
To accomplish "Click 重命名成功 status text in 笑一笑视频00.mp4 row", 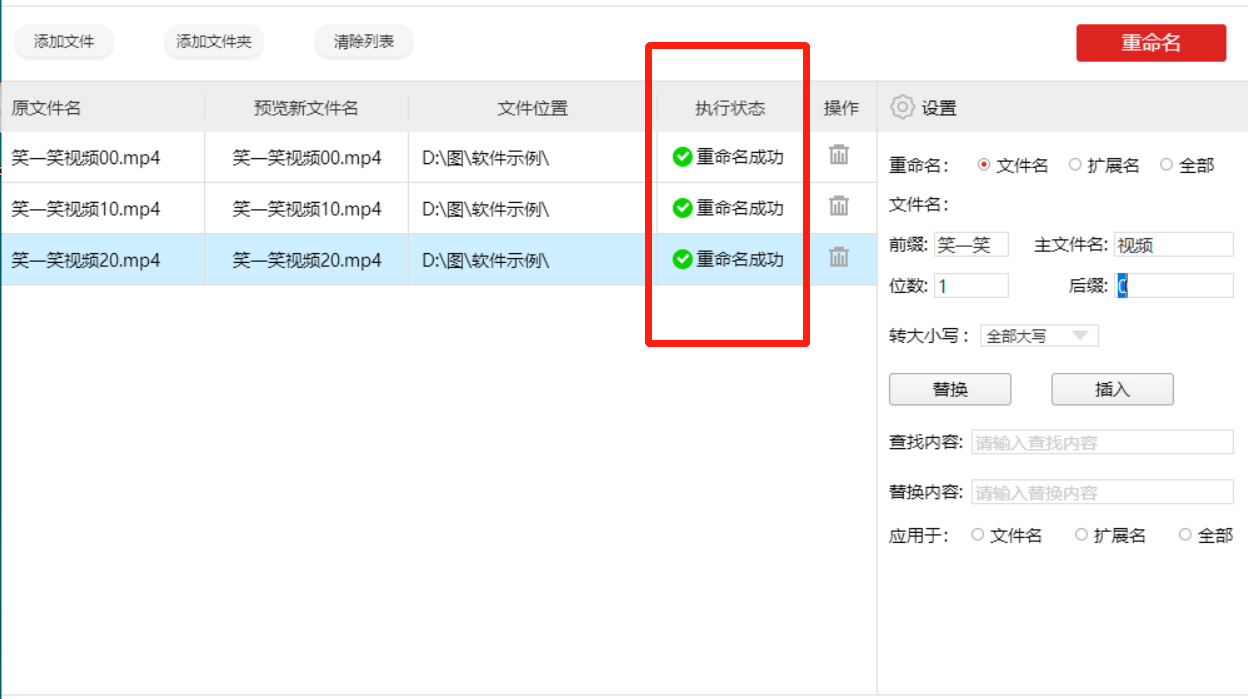I will pos(740,157).
